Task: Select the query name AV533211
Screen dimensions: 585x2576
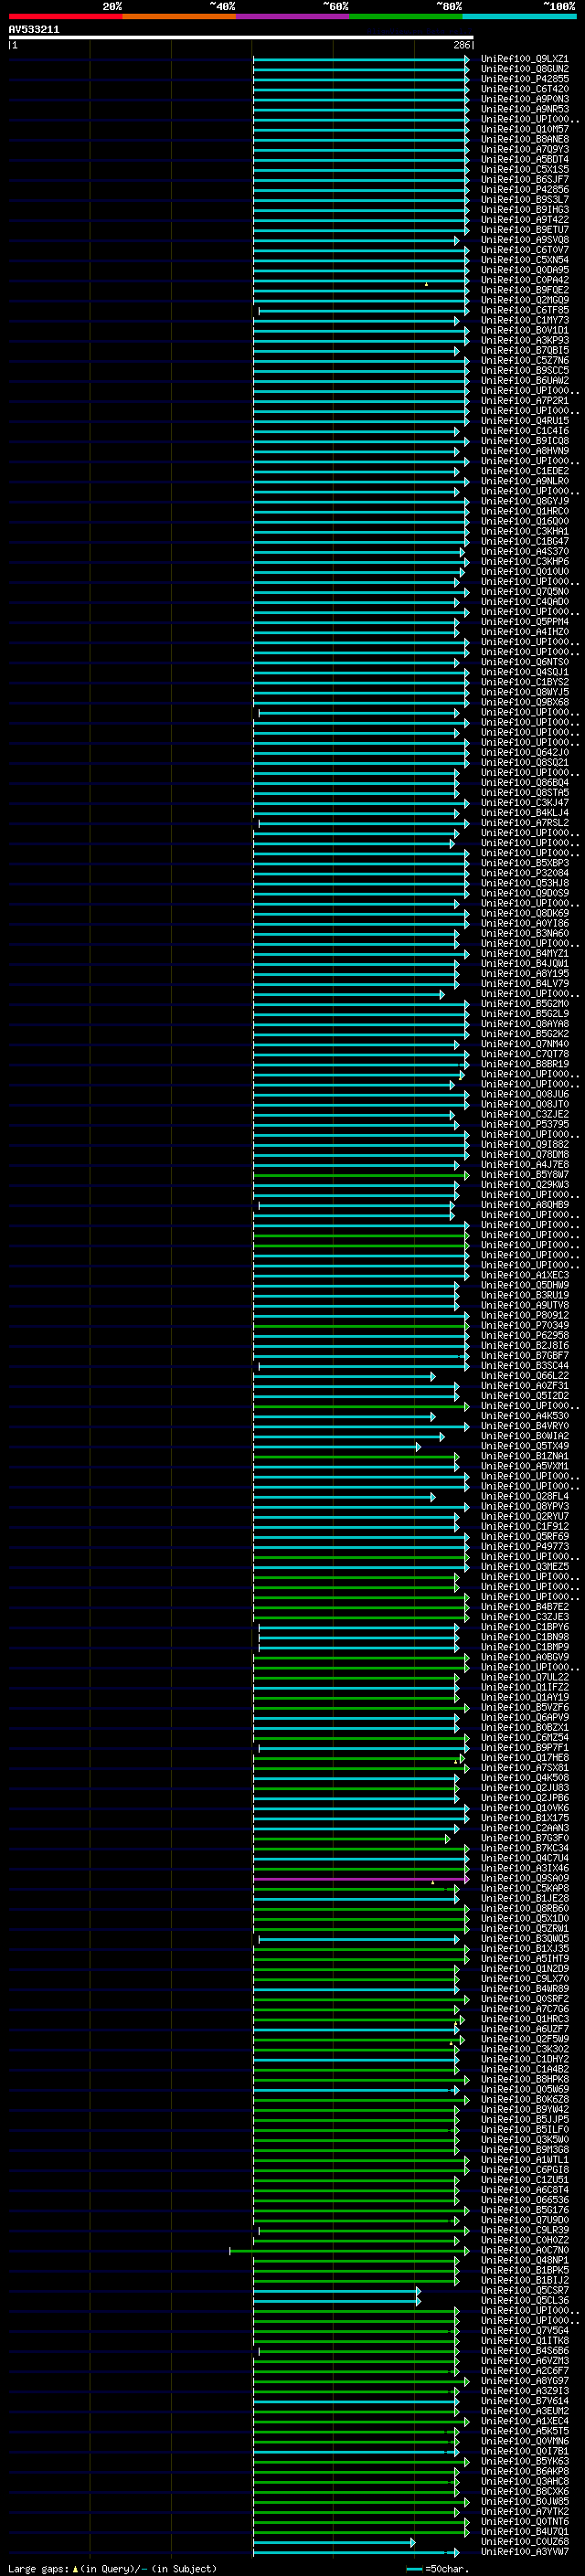Action: [x=34, y=30]
